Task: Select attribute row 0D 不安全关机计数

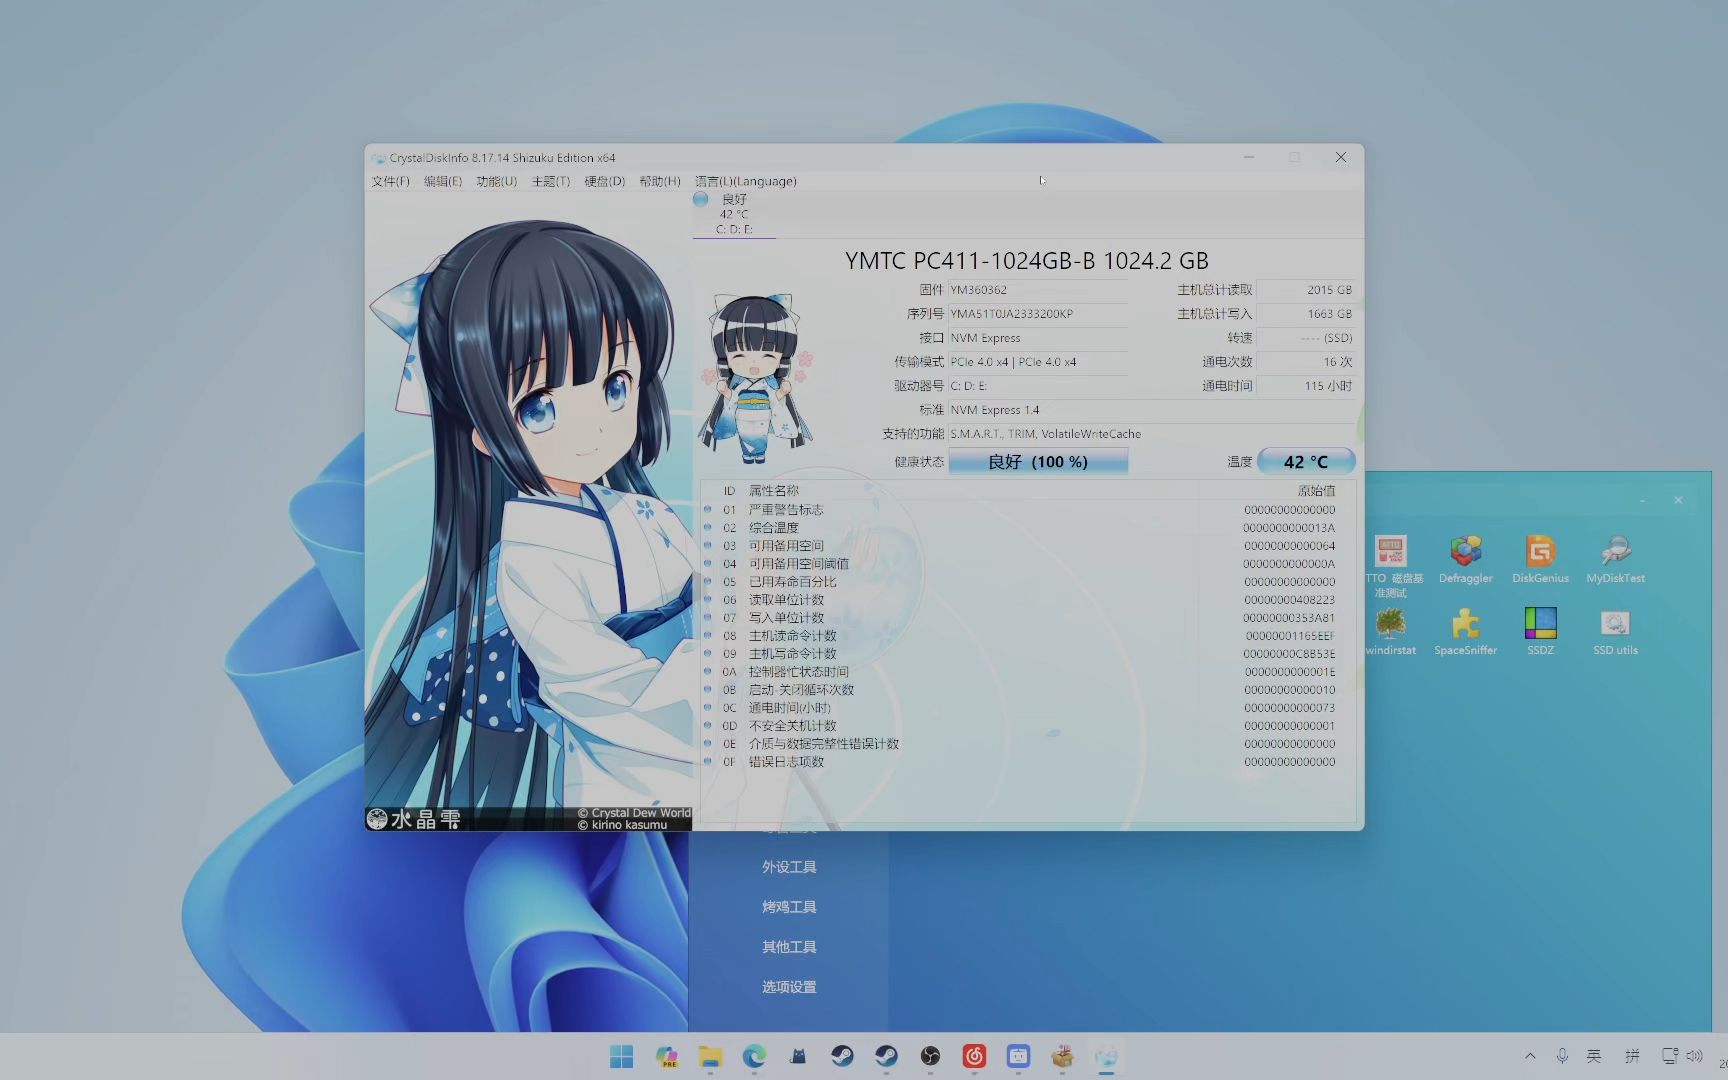Action: 1027,726
